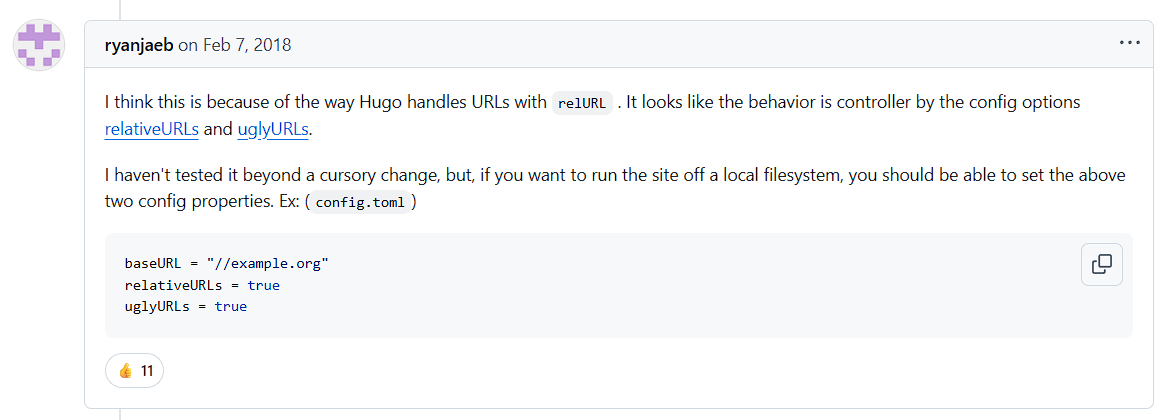Follow the relativeURLs documentation link

coord(152,129)
